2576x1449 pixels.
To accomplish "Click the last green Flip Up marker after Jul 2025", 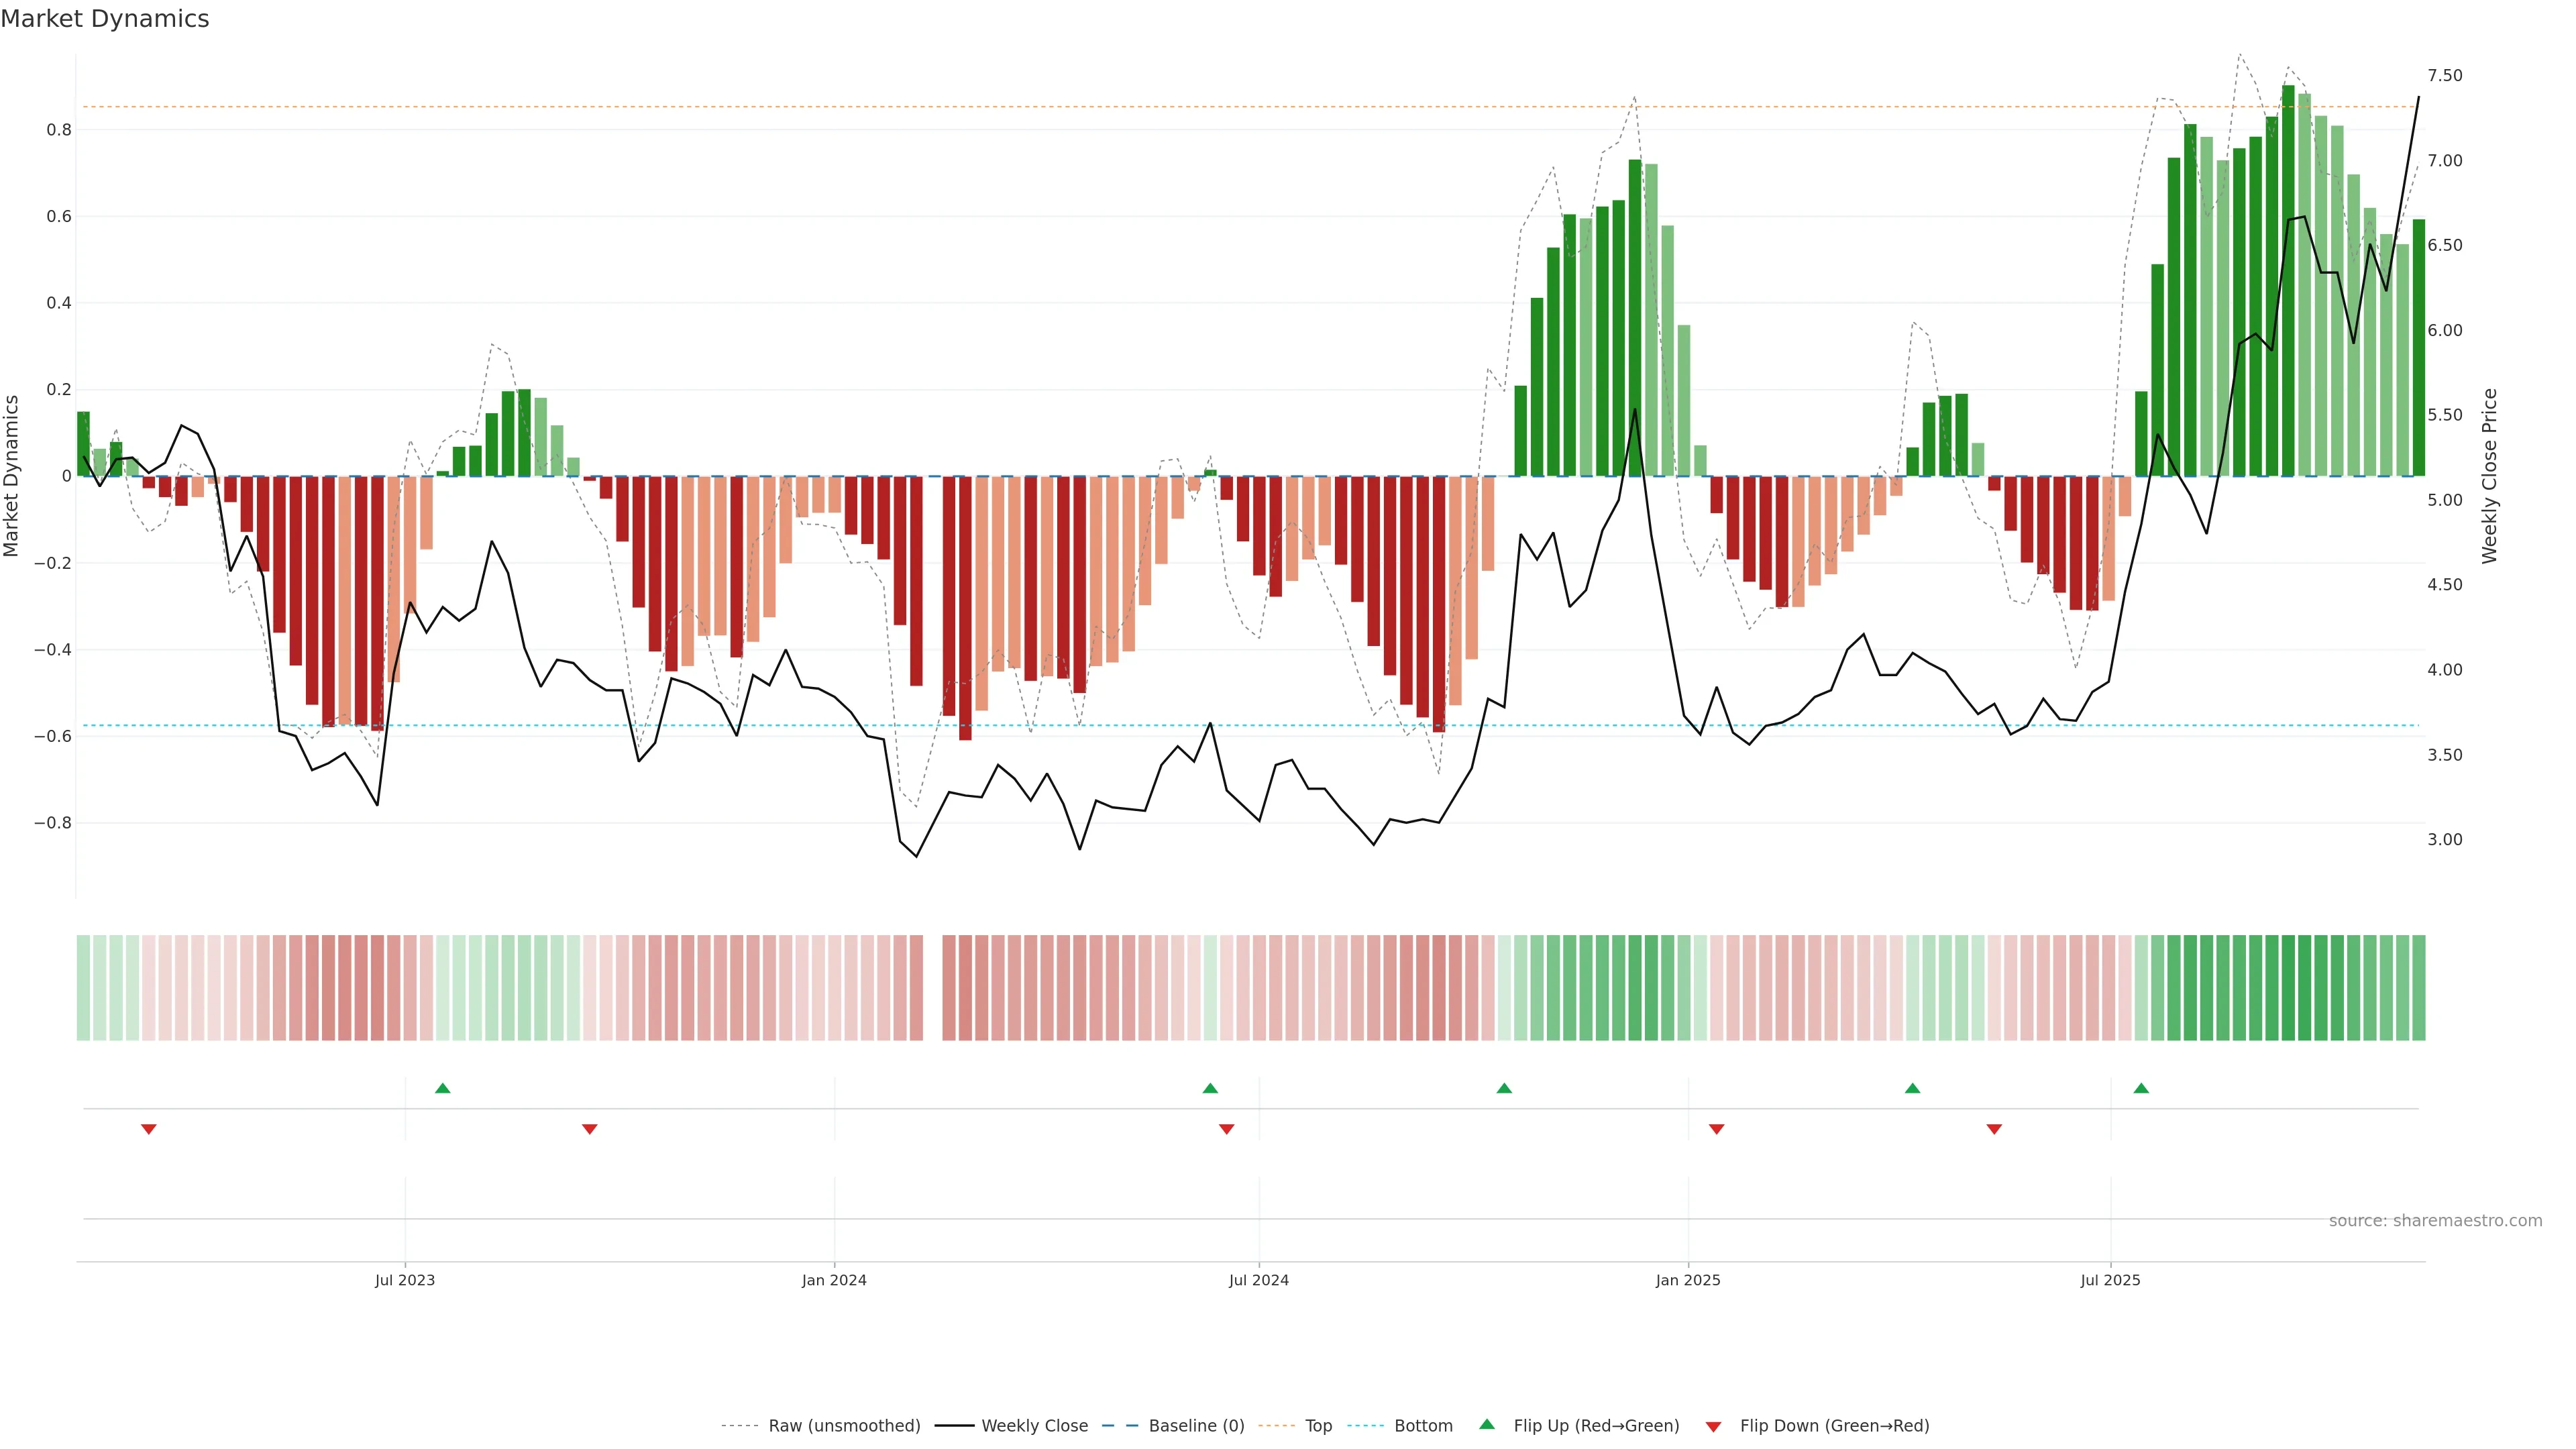I will point(2141,1088).
